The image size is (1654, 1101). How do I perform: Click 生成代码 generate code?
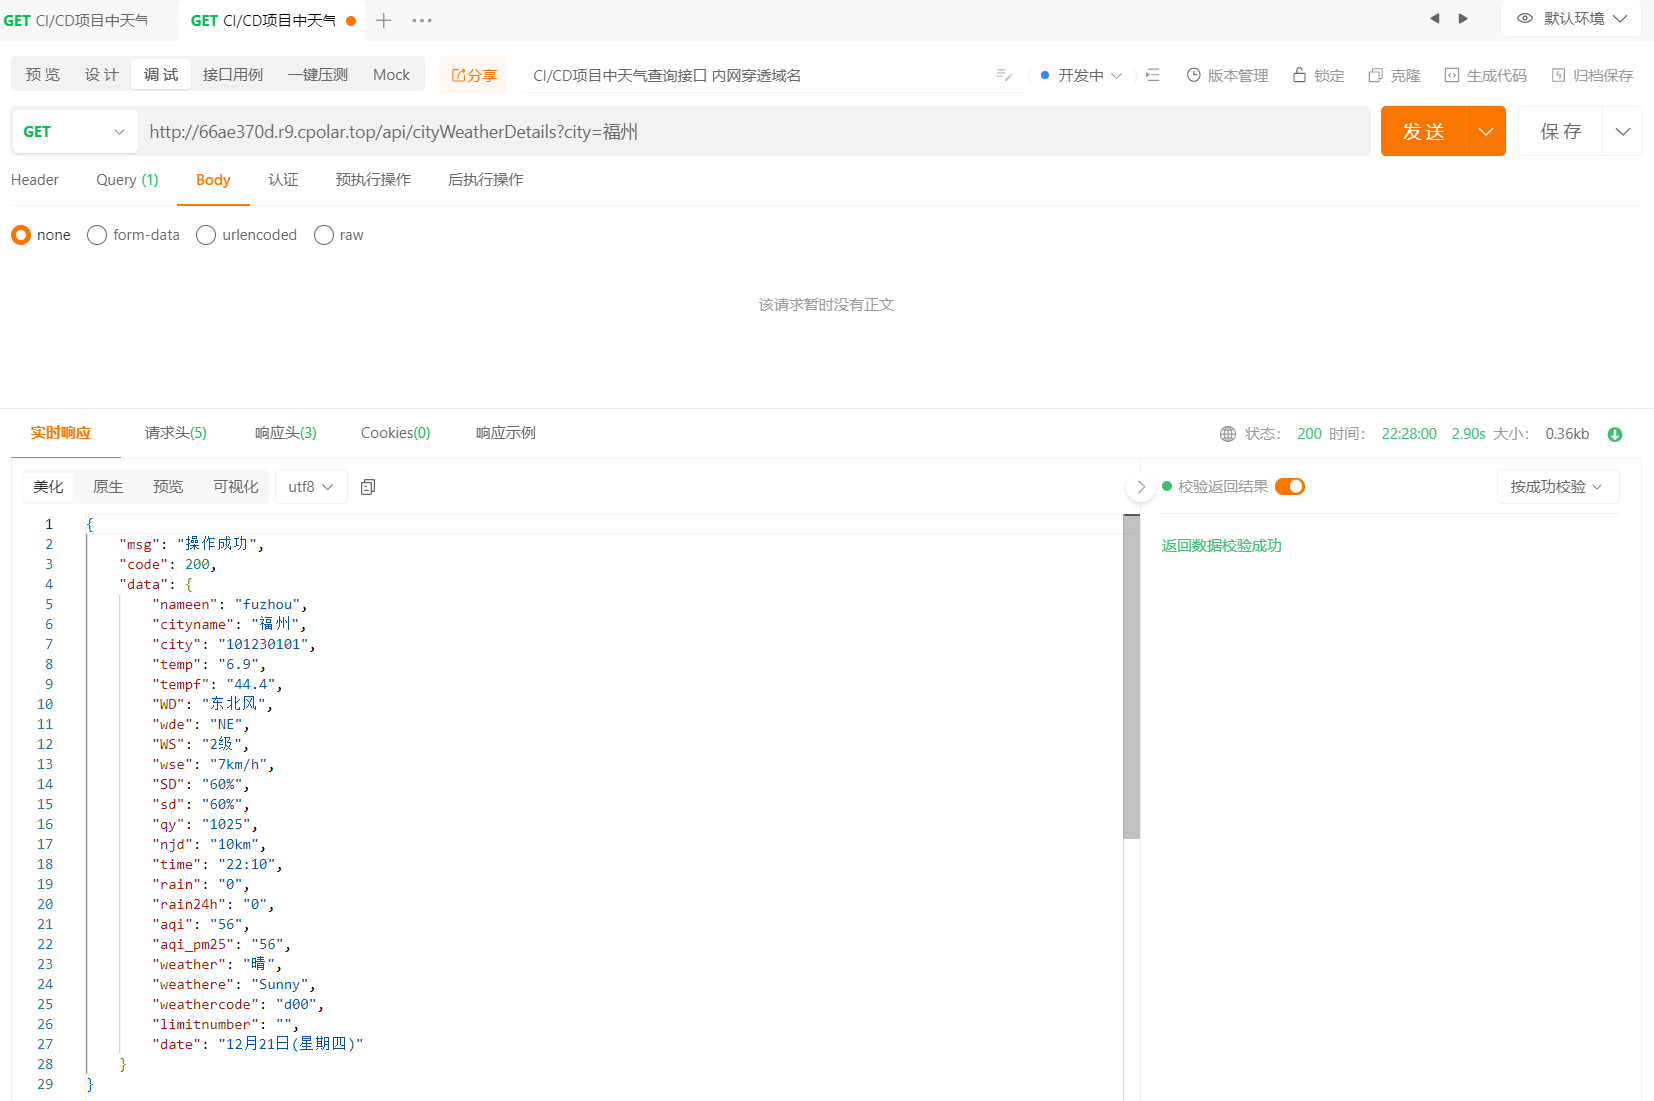coord(1486,75)
